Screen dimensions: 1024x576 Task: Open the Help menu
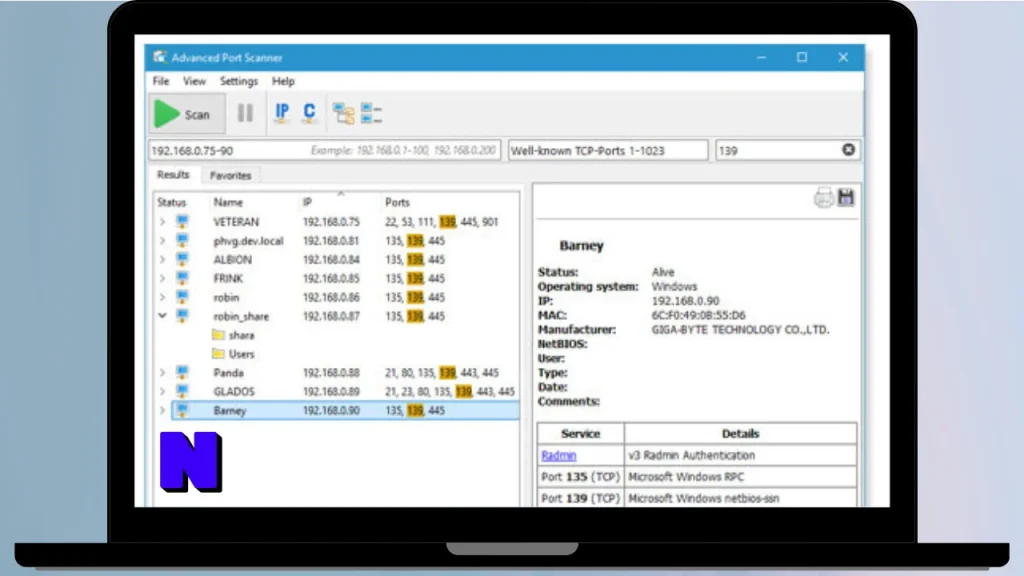coord(283,81)
